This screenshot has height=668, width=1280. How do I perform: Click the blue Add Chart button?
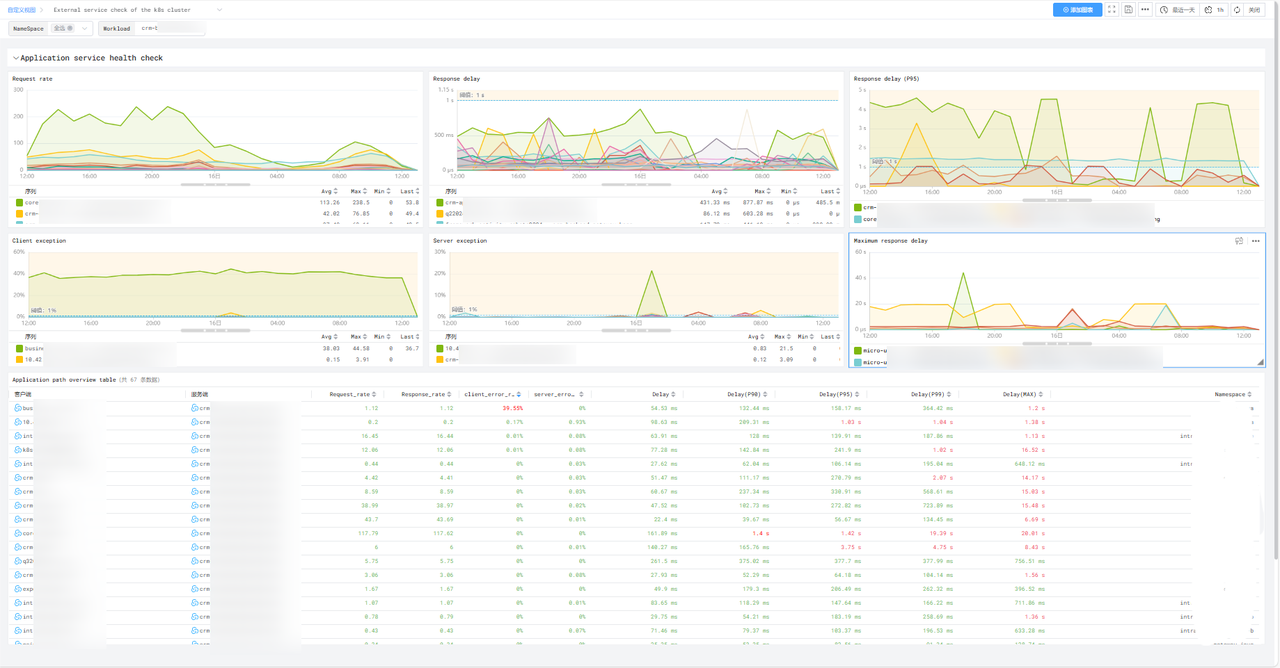tap(1077, 10)
